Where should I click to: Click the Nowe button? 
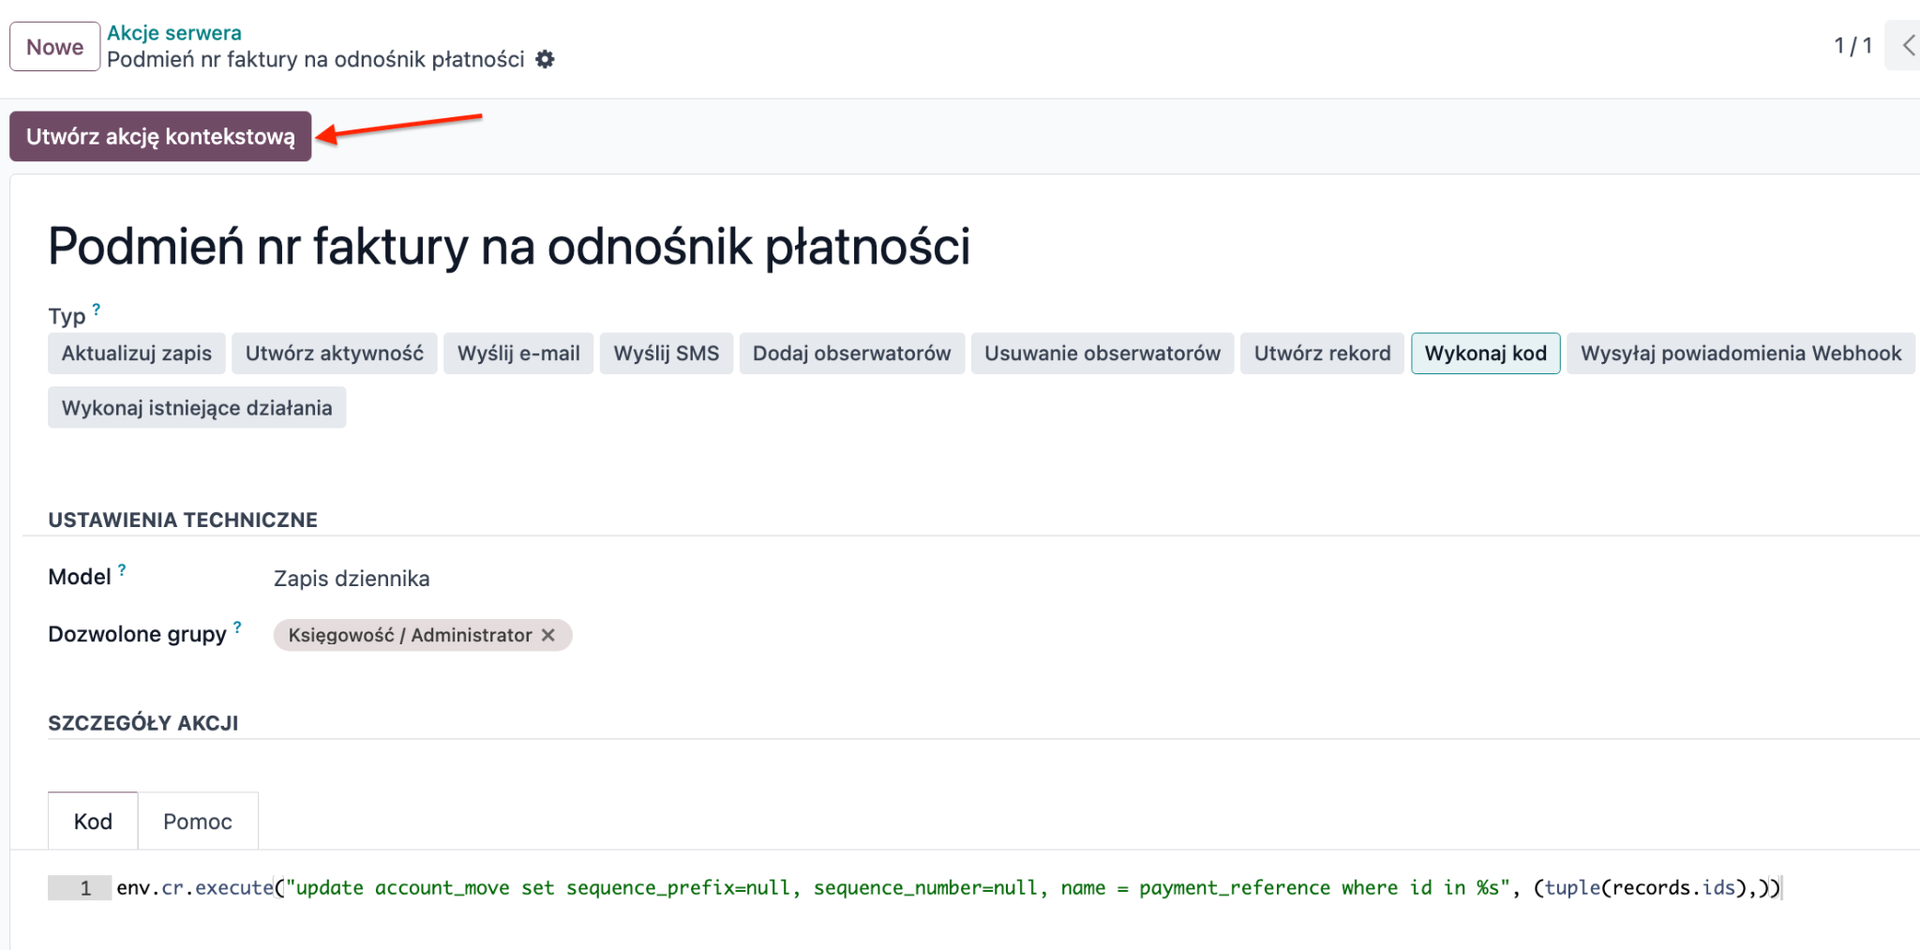coord(55,47)
